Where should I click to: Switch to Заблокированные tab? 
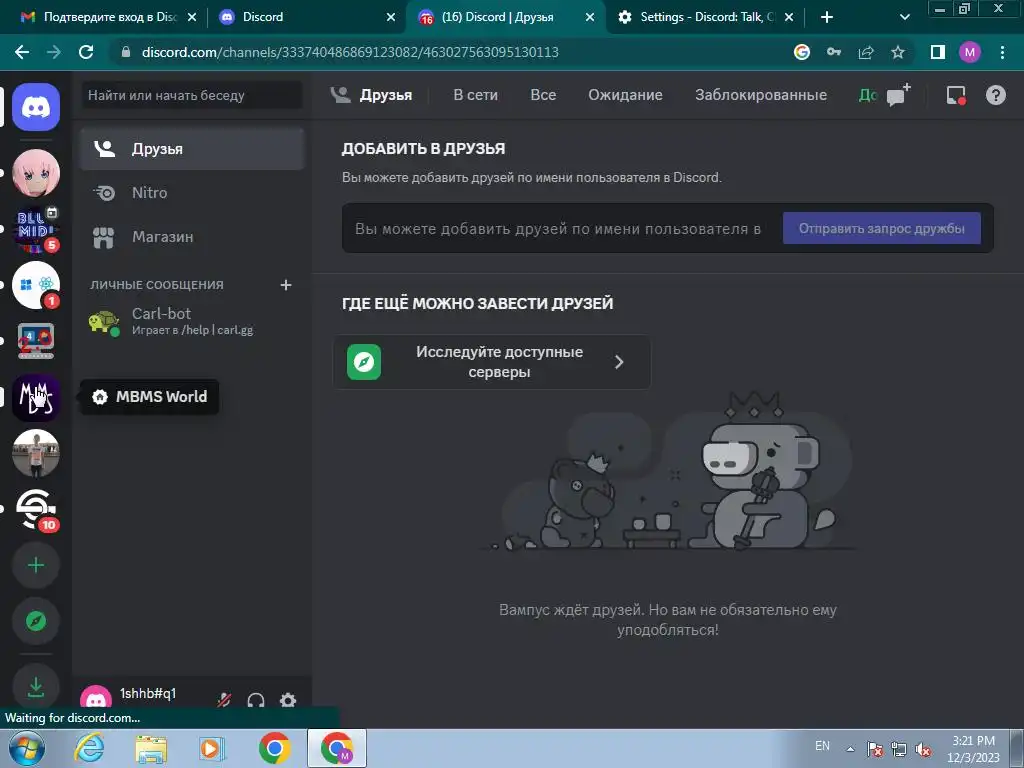point(761,95)
